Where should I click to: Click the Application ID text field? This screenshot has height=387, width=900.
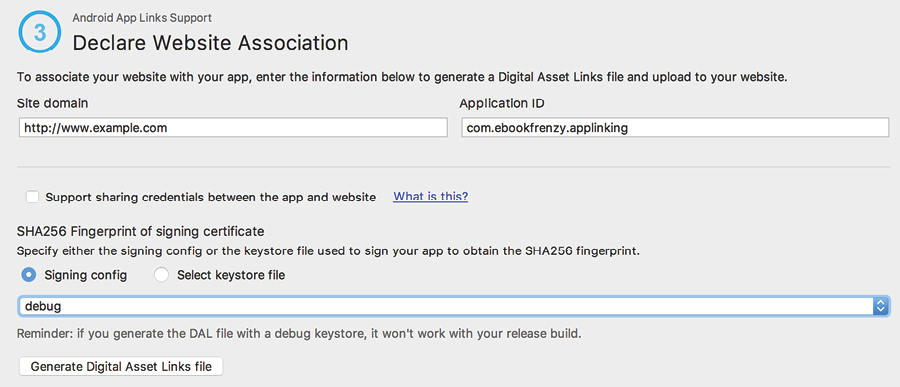(x=675, y=127)
